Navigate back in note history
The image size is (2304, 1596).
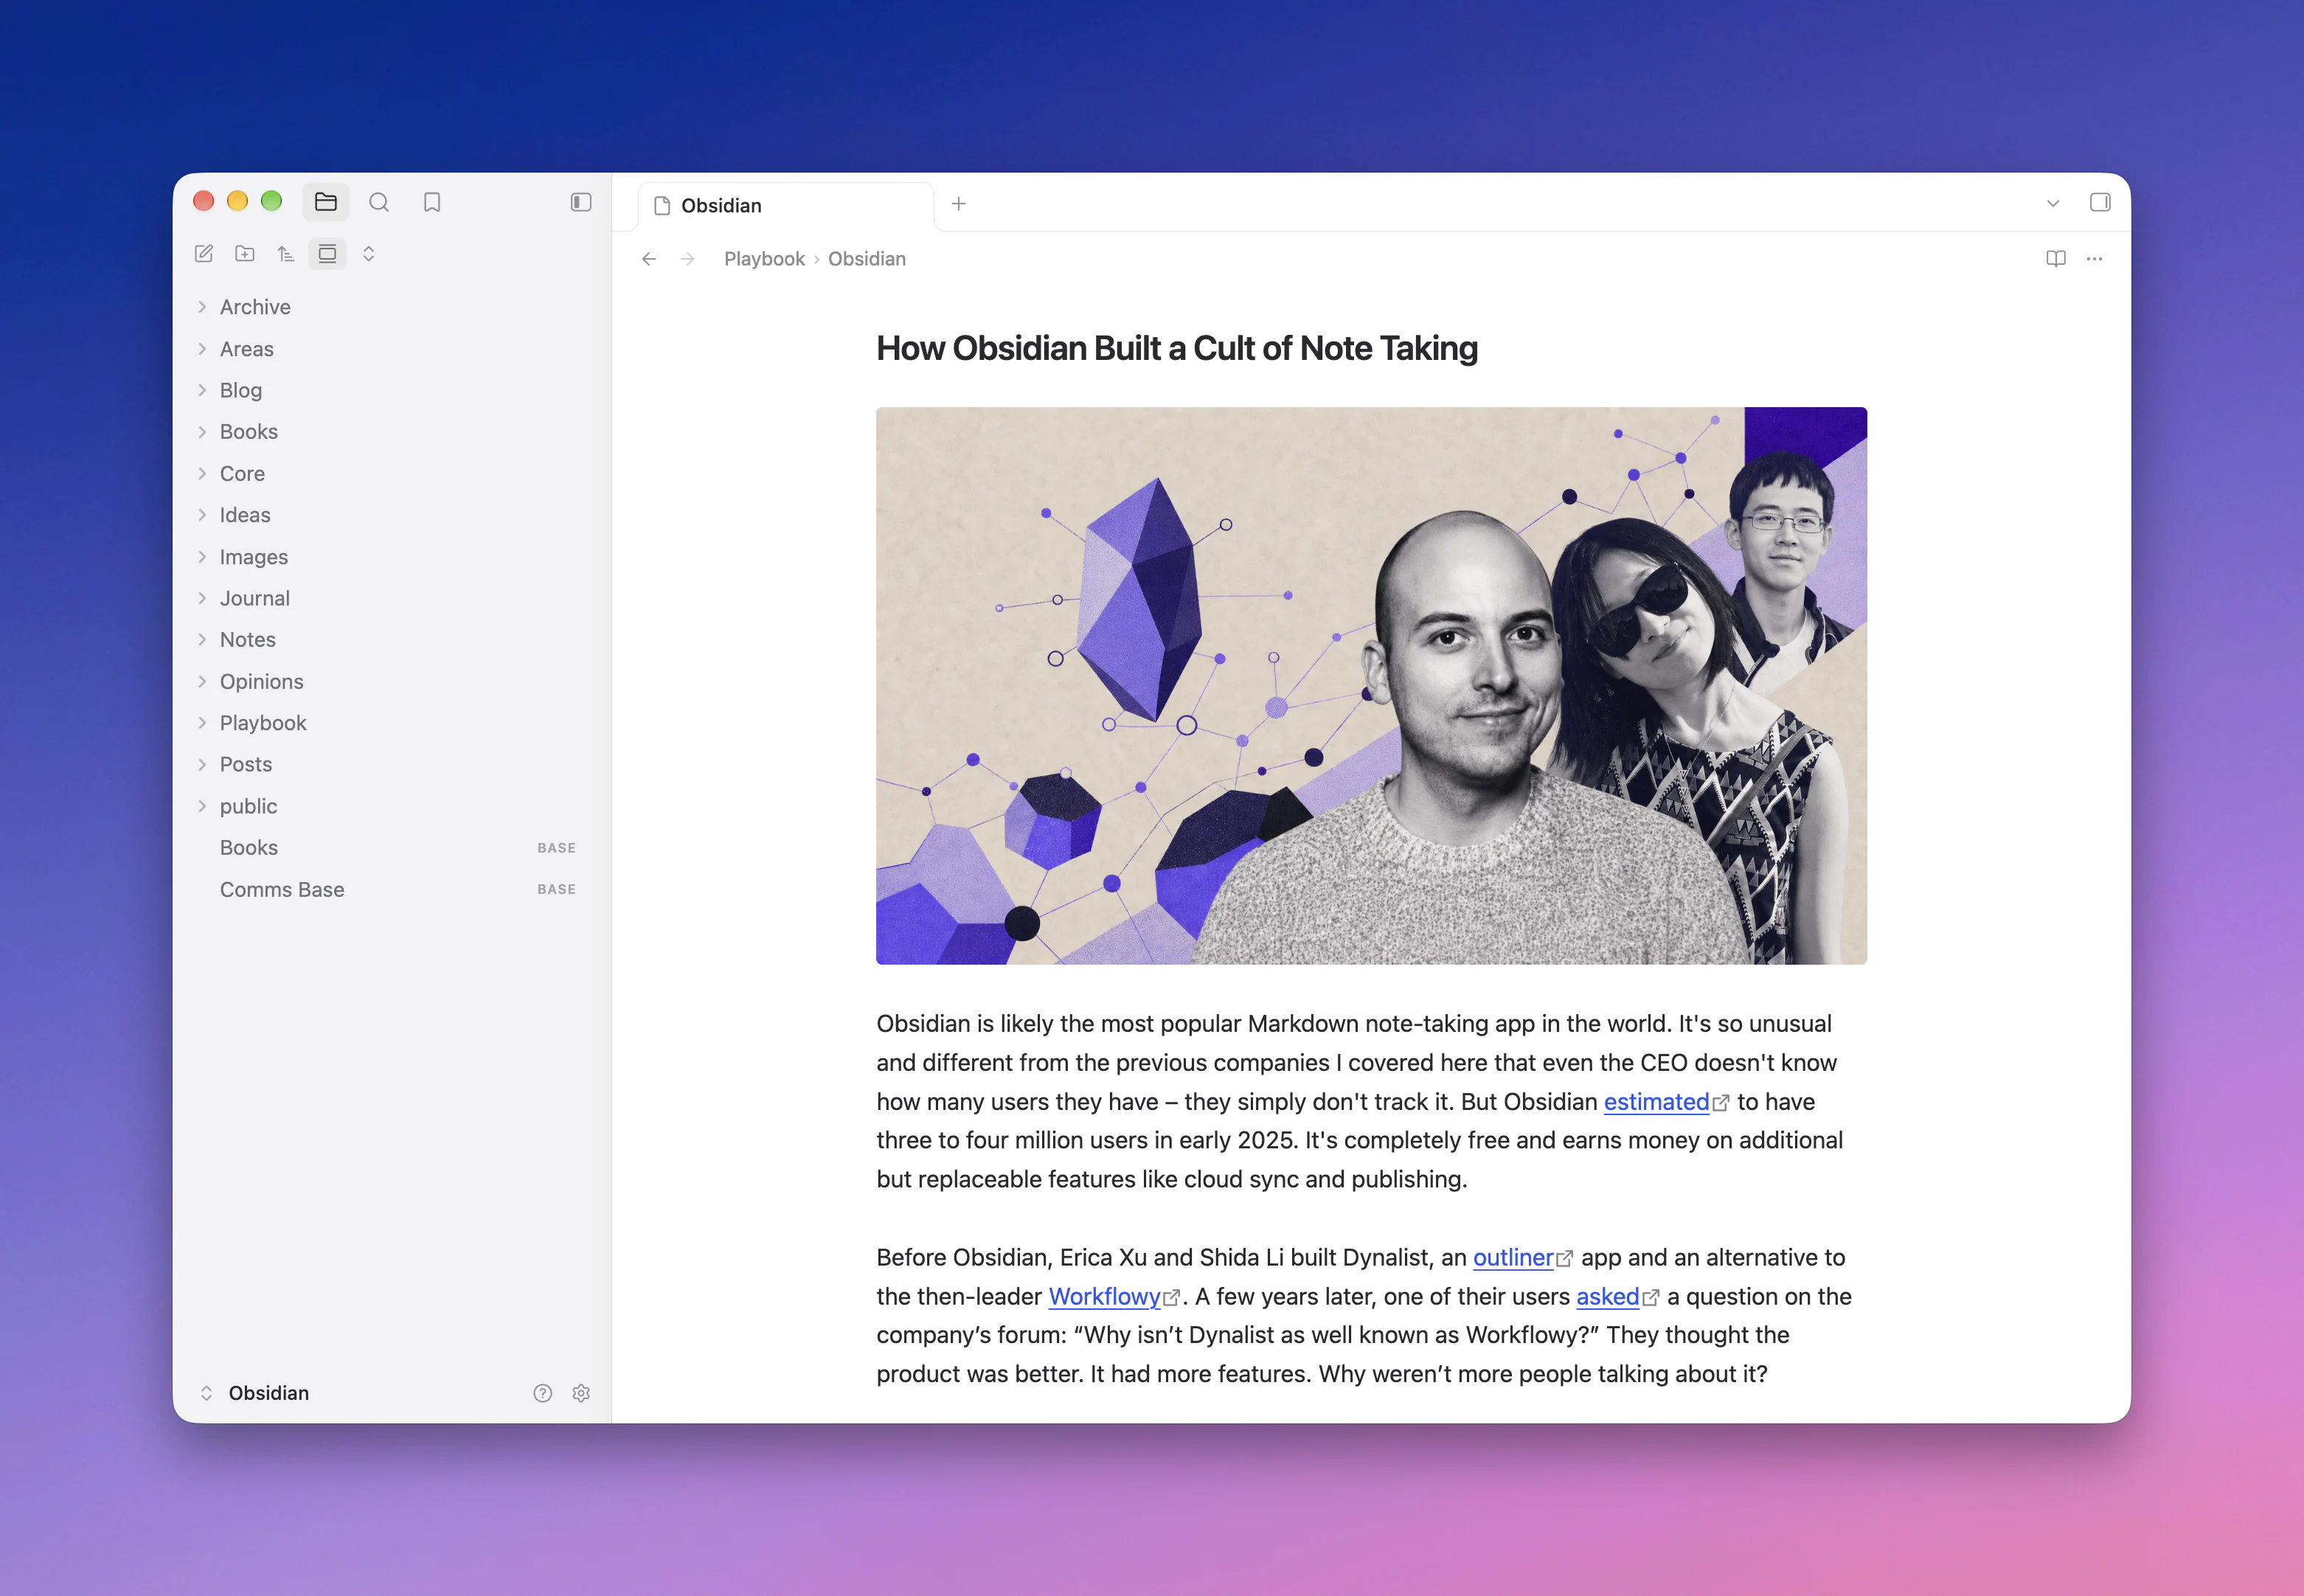[649, 259]
